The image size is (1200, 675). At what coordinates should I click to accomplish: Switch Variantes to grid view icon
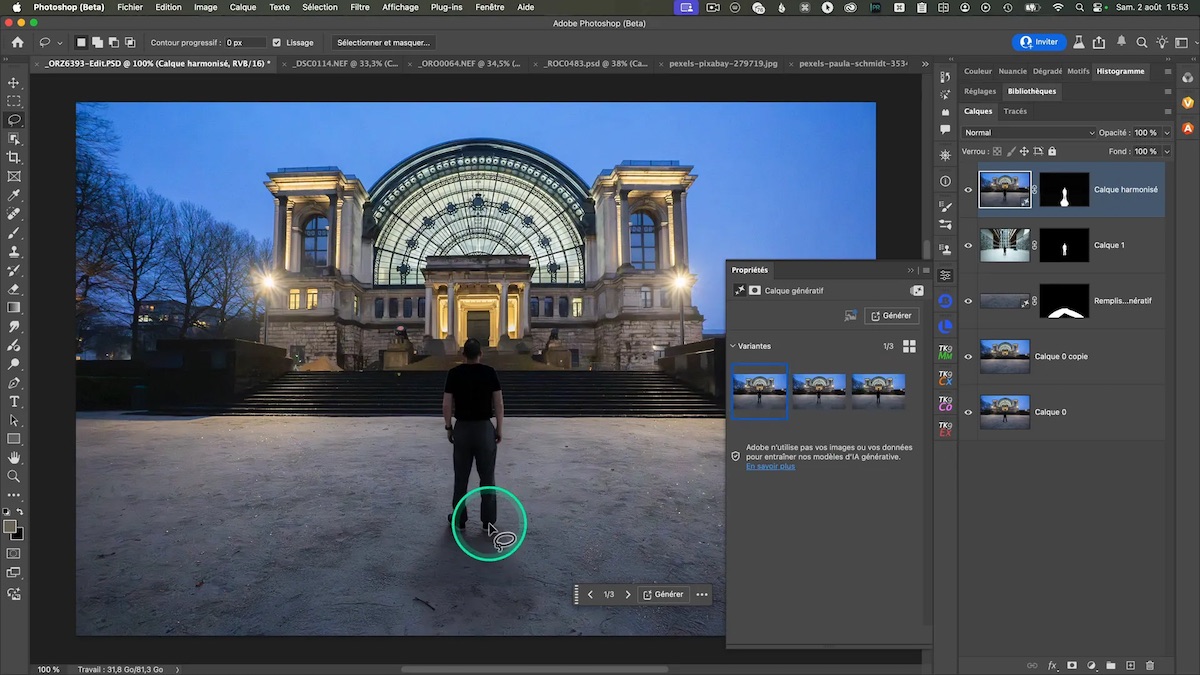[x=909, y=346]
